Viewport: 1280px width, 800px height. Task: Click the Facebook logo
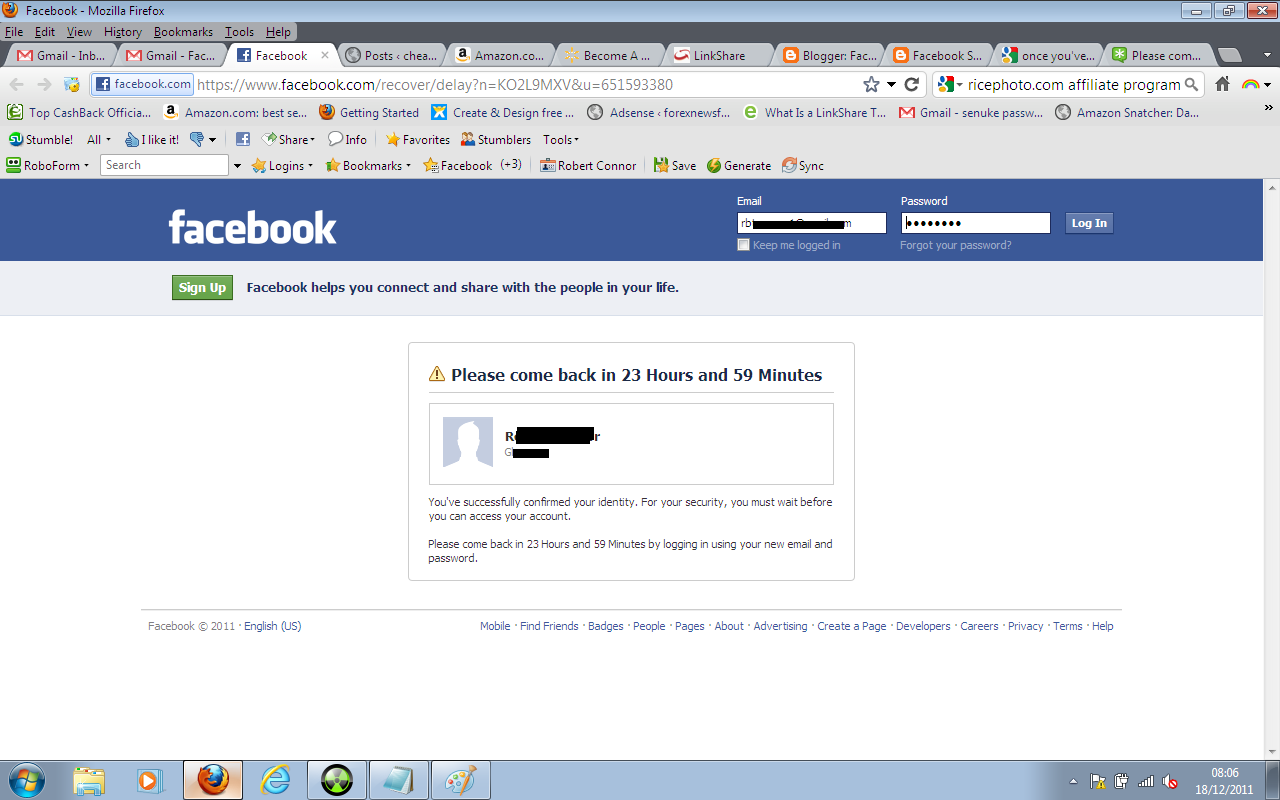252,227
